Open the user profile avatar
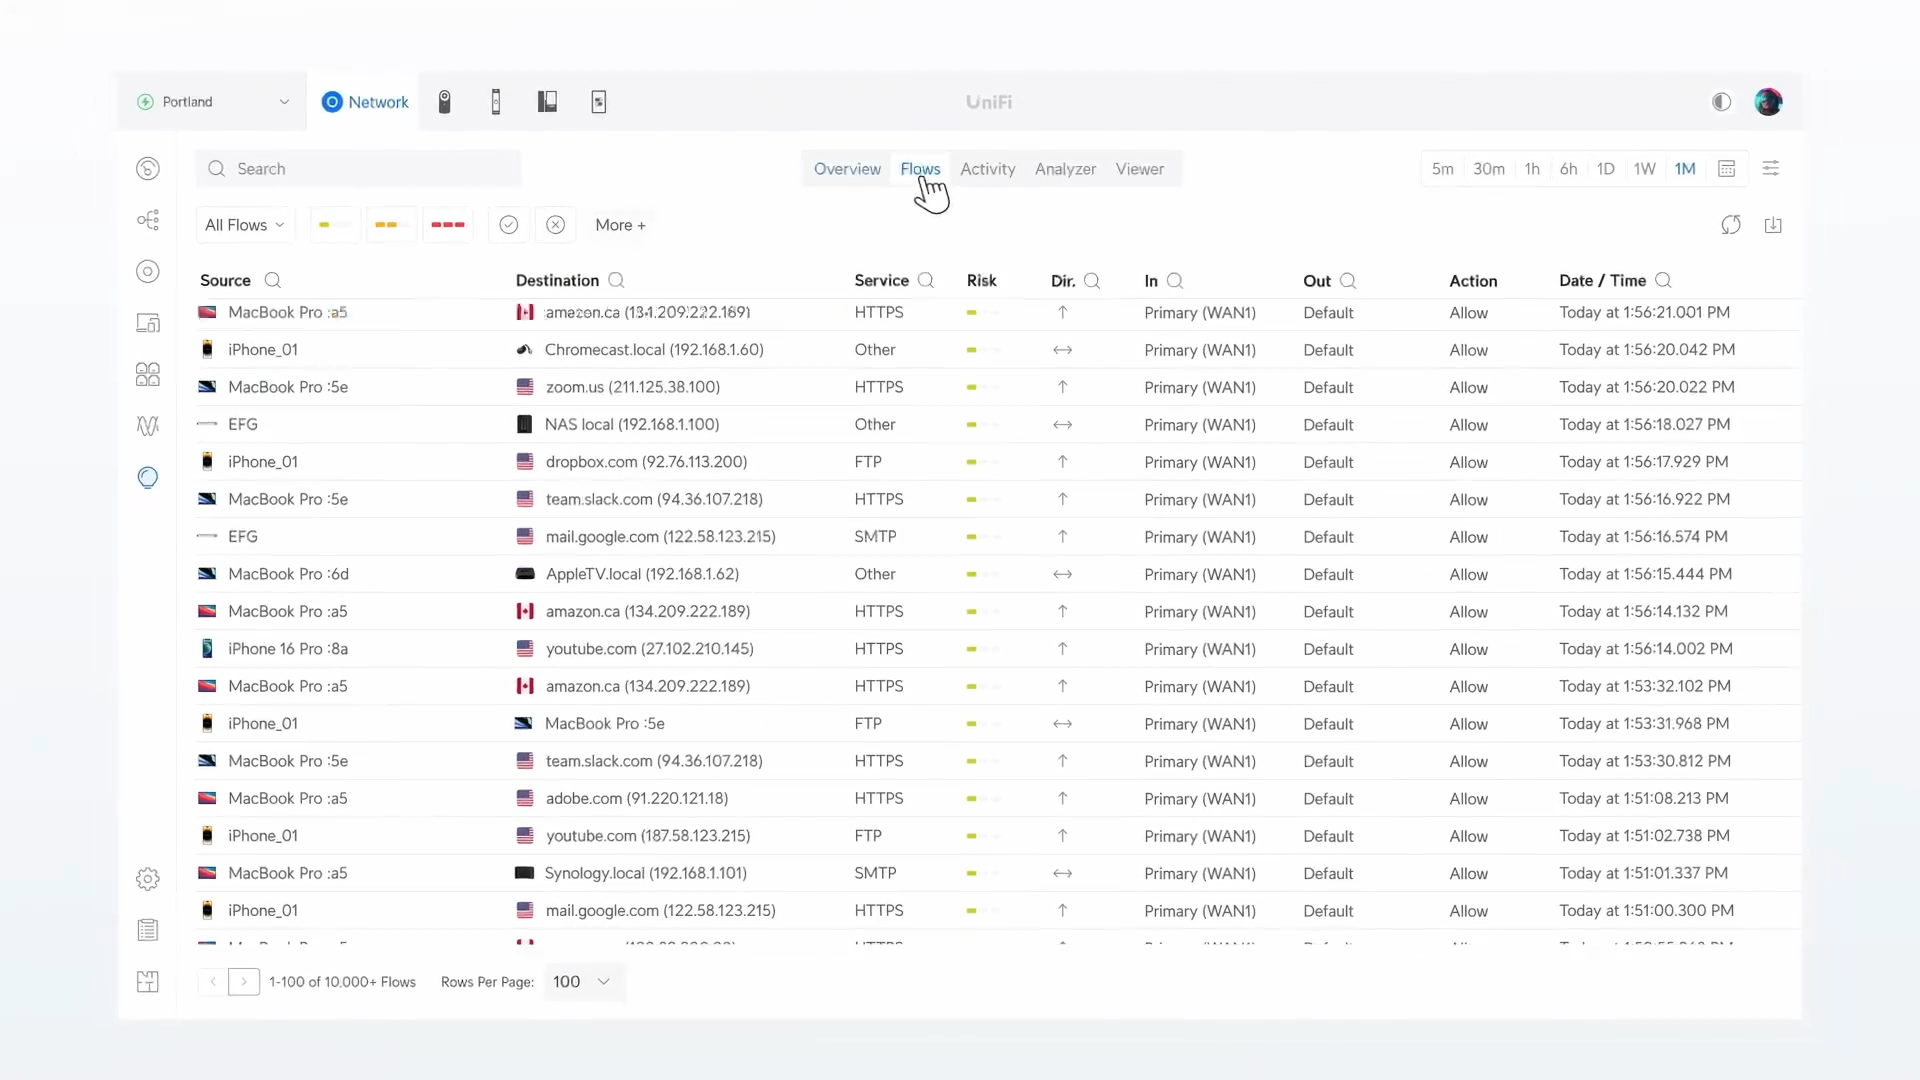Viewport: 1920px width, 1080px height. pos(1768,102)
